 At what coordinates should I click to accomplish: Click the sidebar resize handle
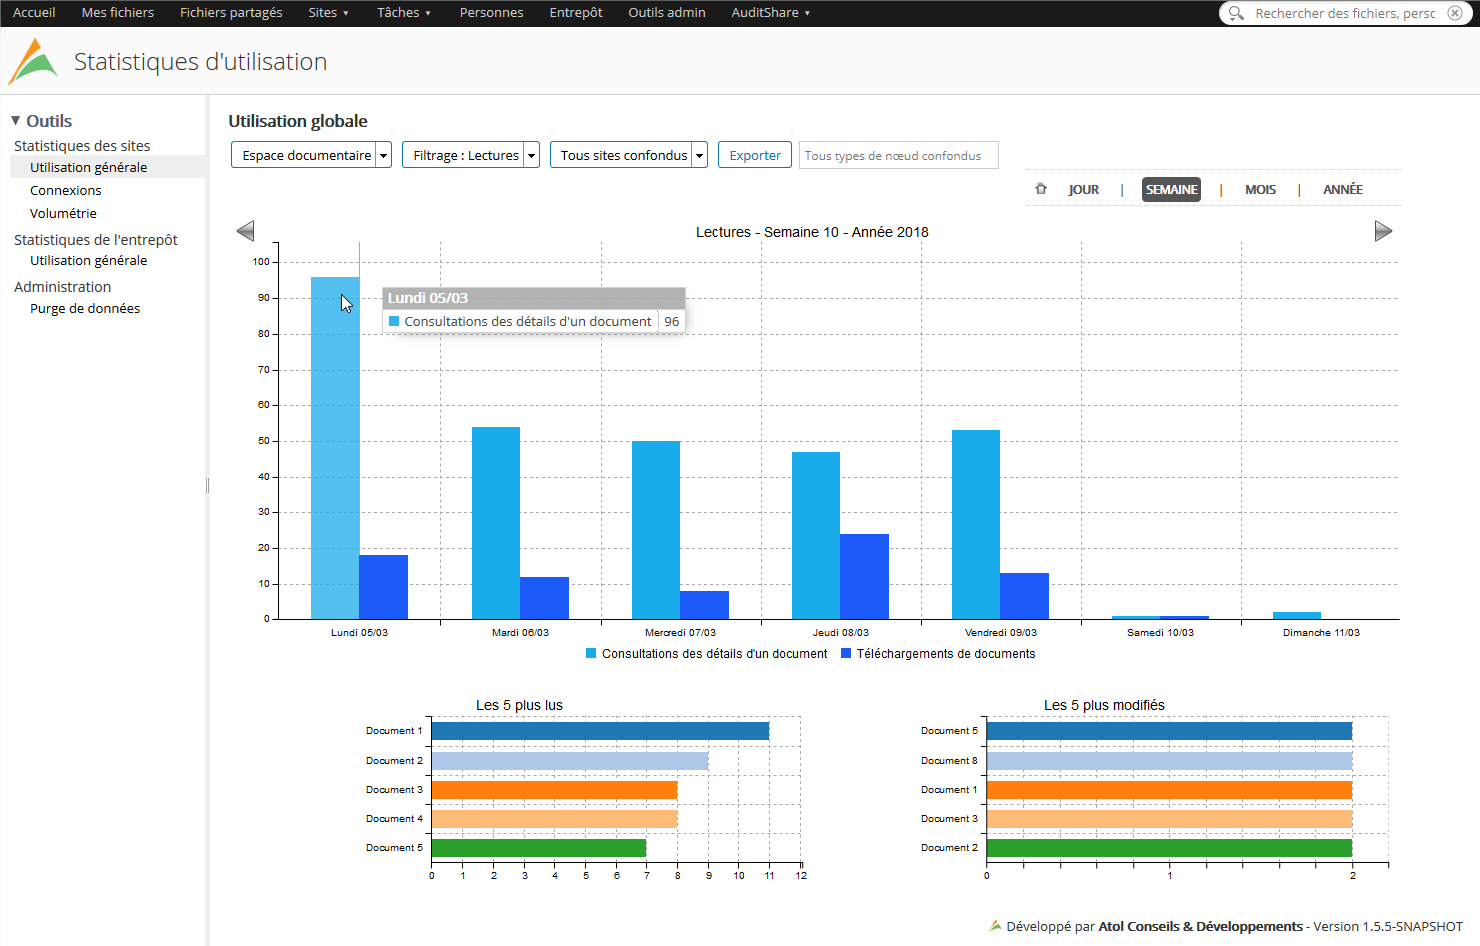point(207,485)
